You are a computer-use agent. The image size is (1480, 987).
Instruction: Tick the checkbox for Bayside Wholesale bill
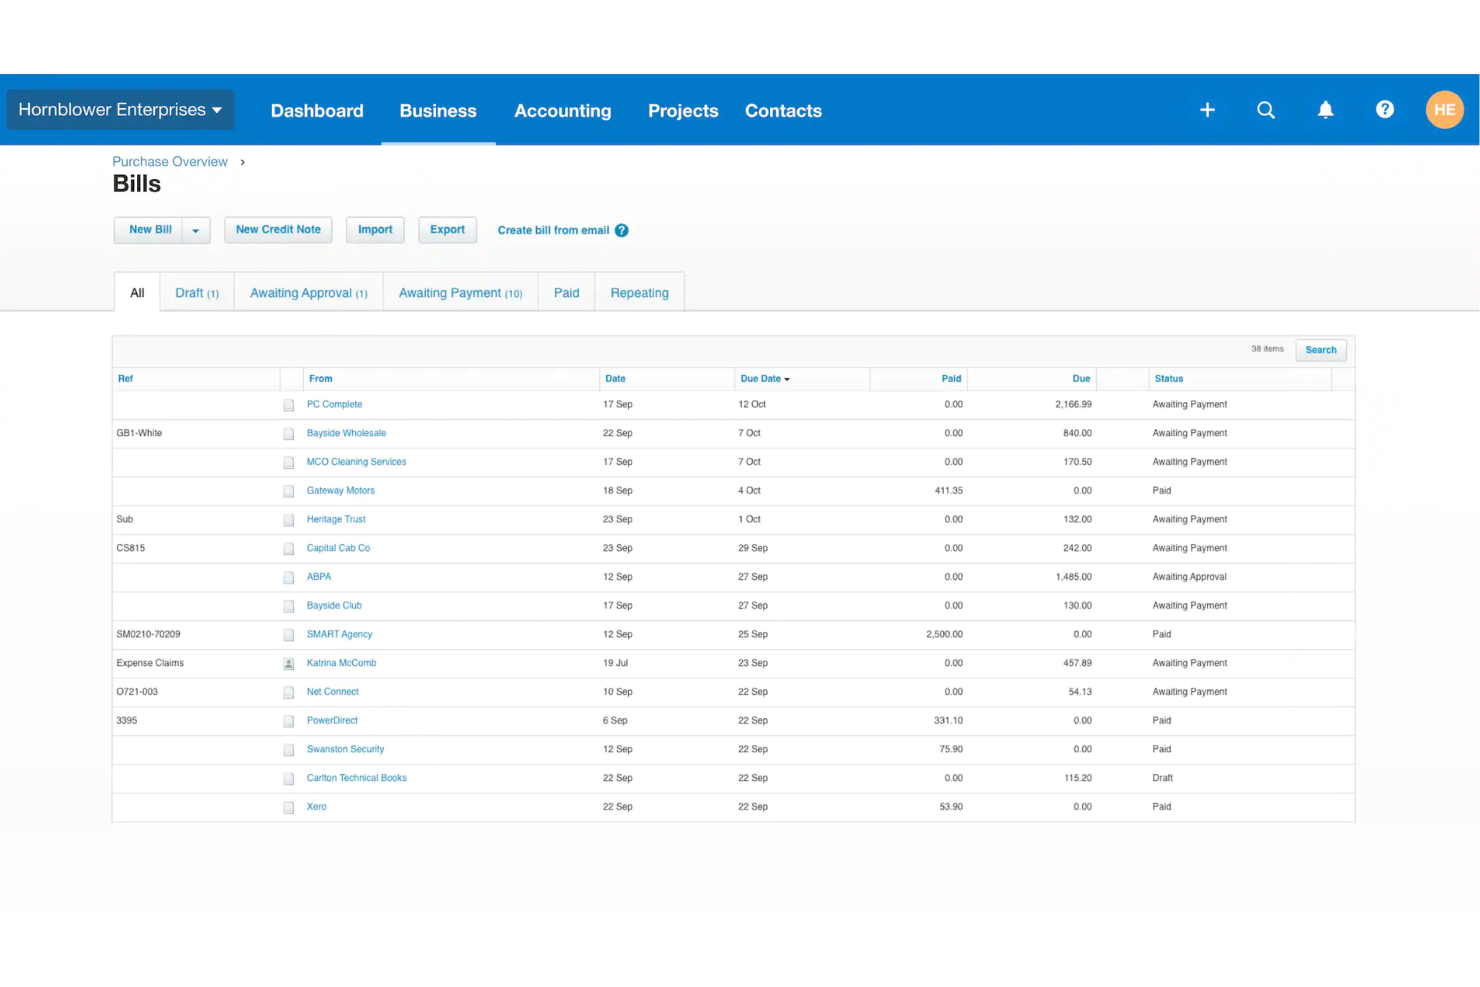click(x=289, y=434)
